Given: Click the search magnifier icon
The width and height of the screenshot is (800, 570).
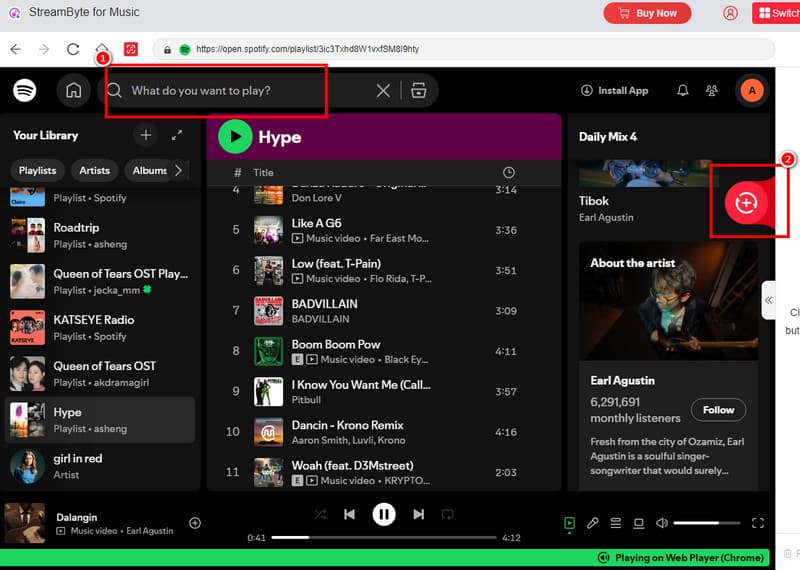Looking at the screenshot, I should coord(114,90).
